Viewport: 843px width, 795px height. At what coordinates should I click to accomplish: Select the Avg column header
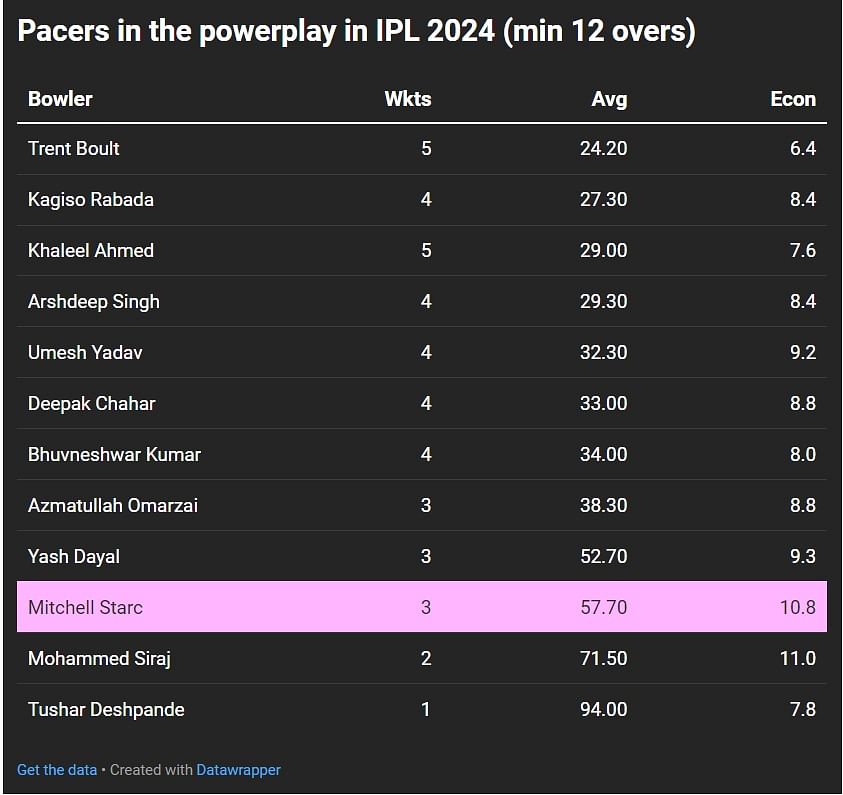click(609, 99)
